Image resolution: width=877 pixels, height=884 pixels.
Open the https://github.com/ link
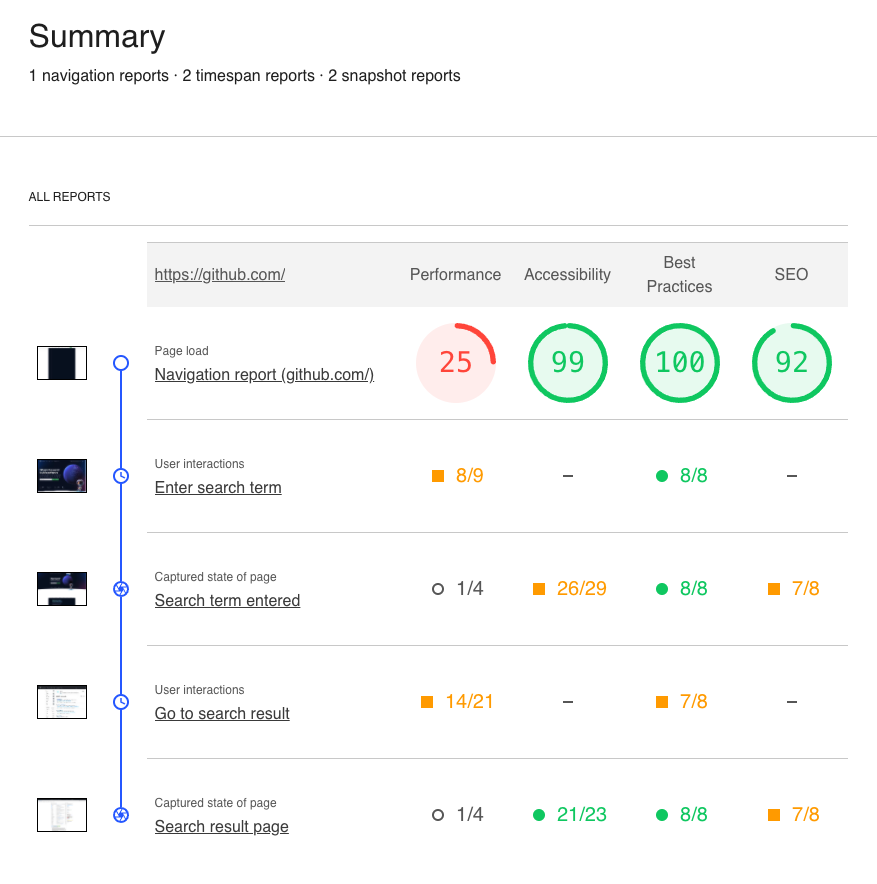pos(219,274)
